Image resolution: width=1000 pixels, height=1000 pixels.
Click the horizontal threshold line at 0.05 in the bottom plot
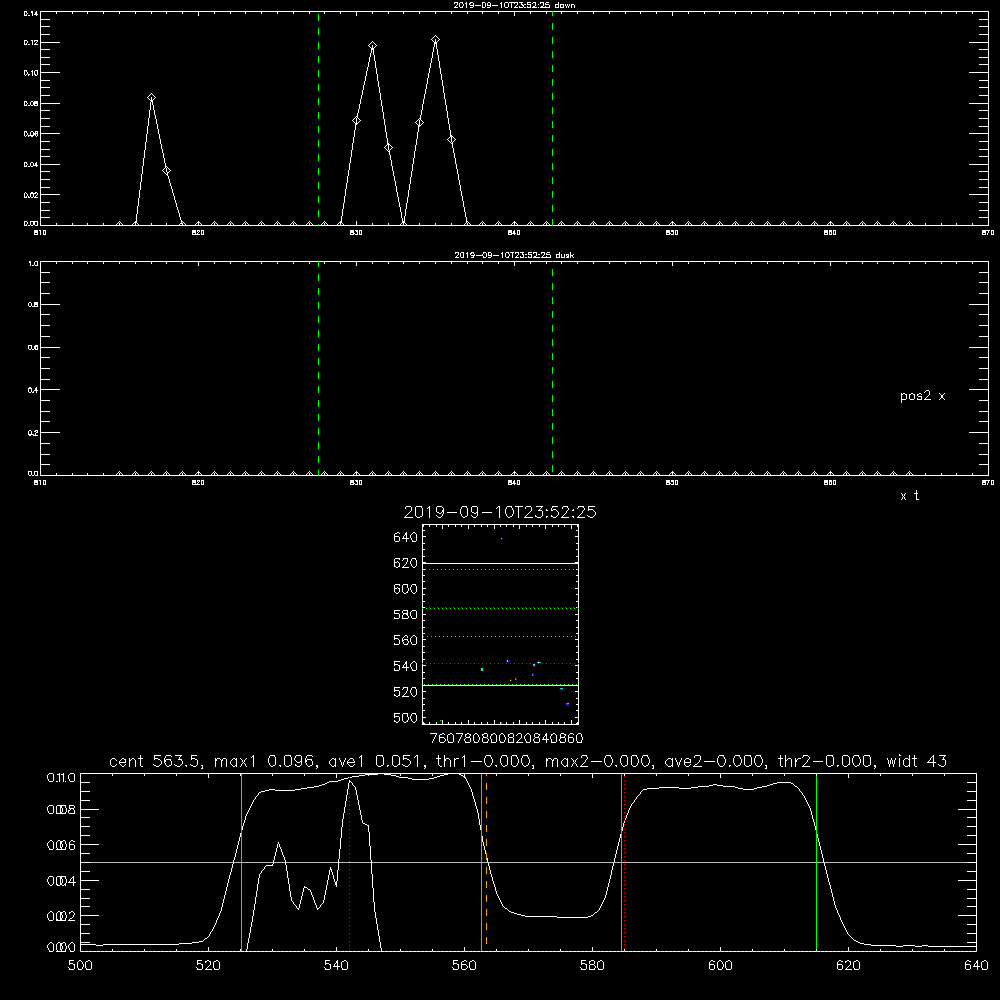click(528, 862)
